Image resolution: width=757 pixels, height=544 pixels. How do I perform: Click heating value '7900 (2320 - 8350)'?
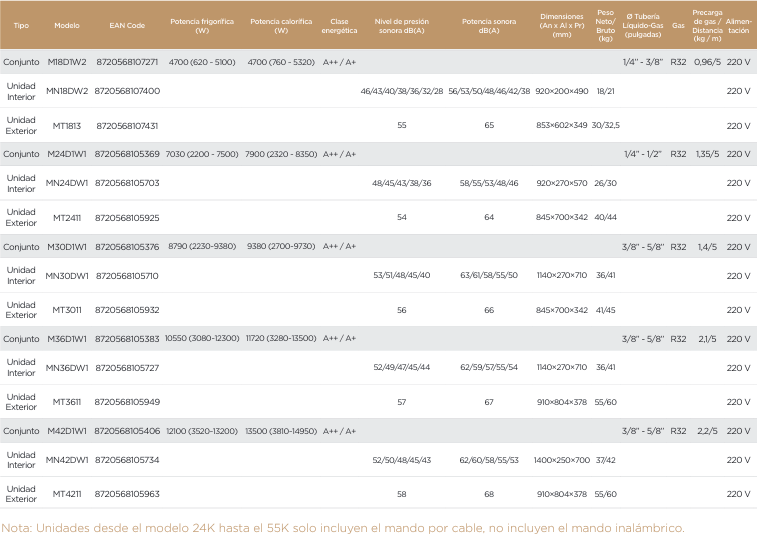point(281,154)
